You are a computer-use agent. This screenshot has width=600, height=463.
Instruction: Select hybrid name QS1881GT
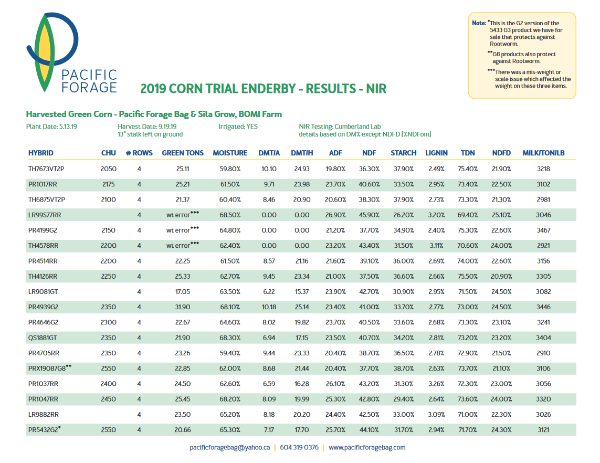click(x=43, y=338)
